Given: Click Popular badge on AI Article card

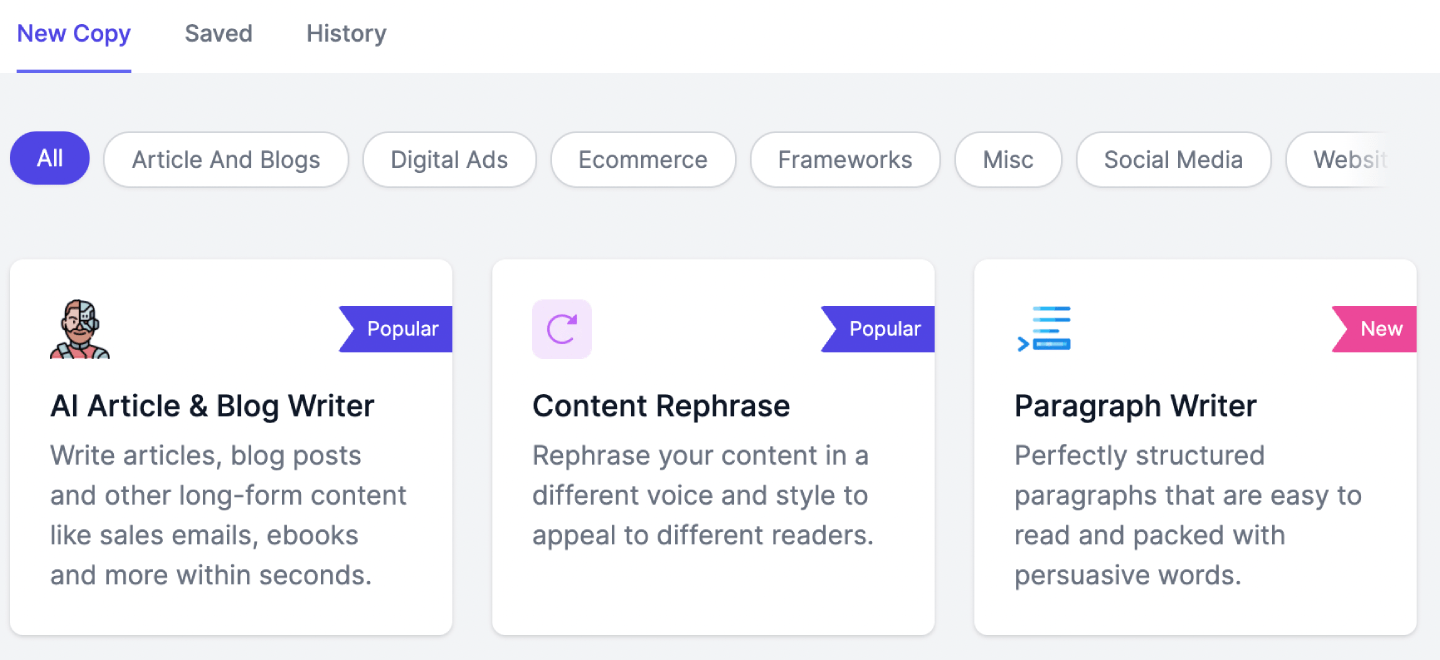Looking at the screenshot, I should coord(400,329).
